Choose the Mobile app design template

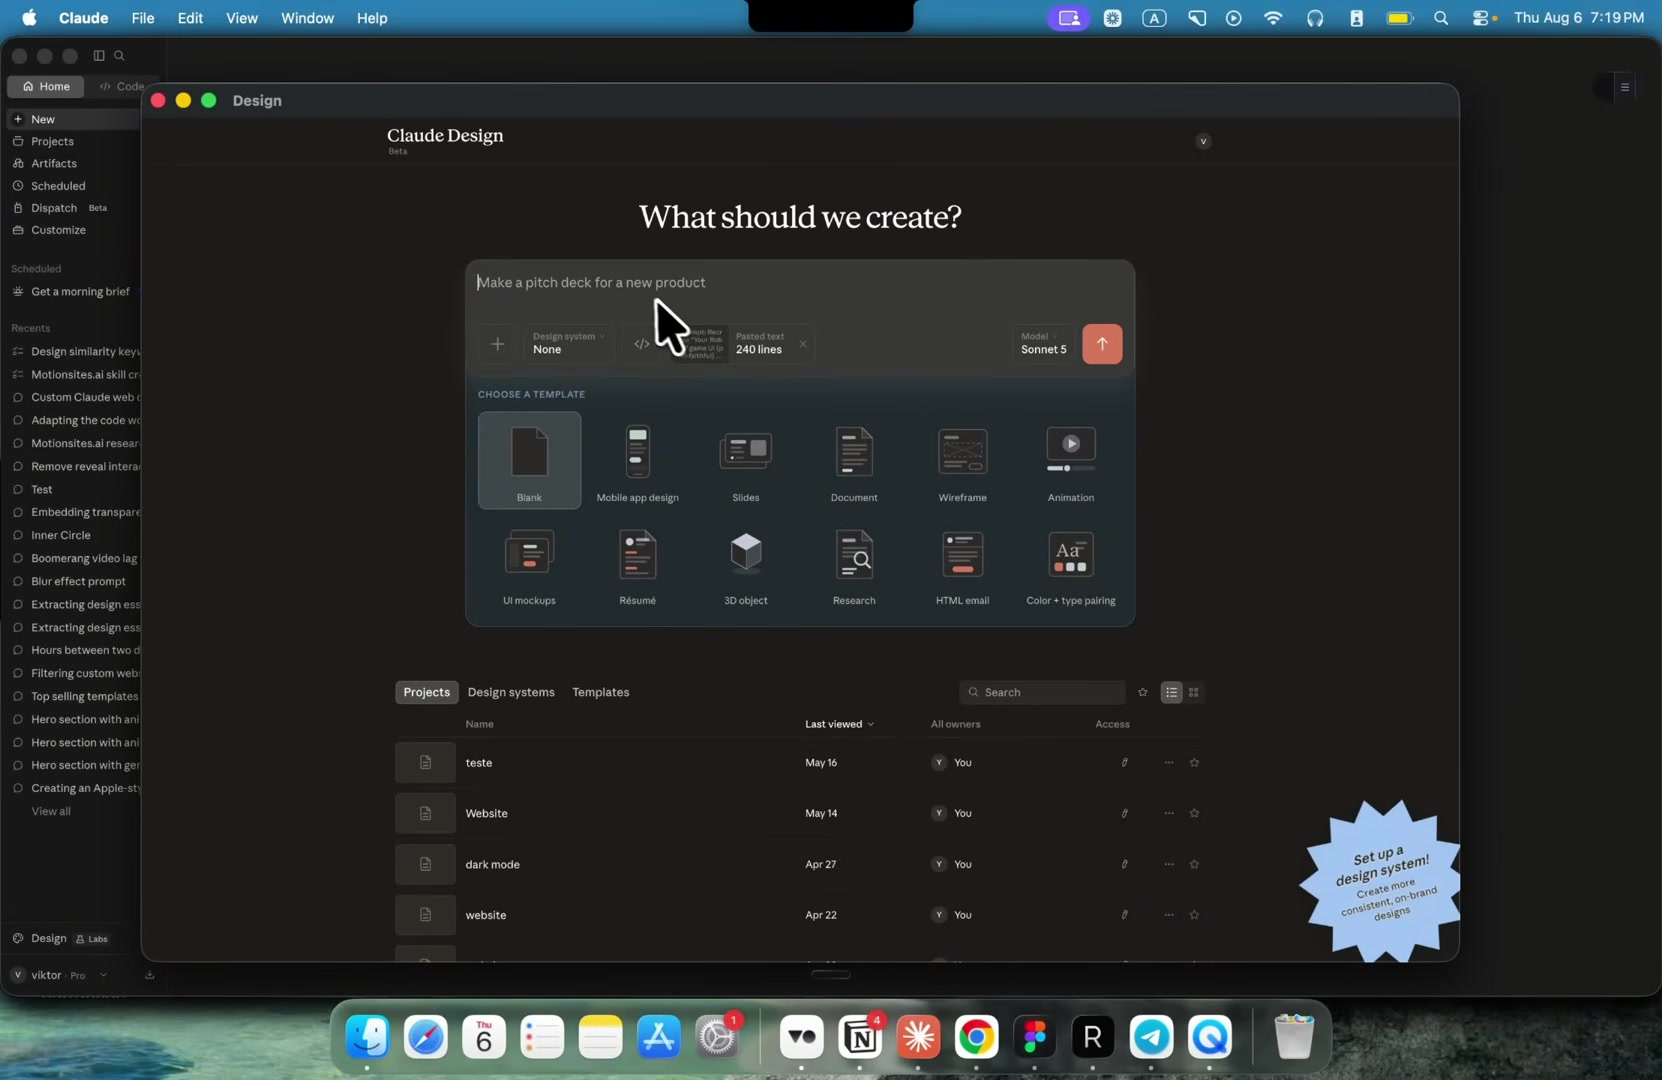(x=637, y=460)
